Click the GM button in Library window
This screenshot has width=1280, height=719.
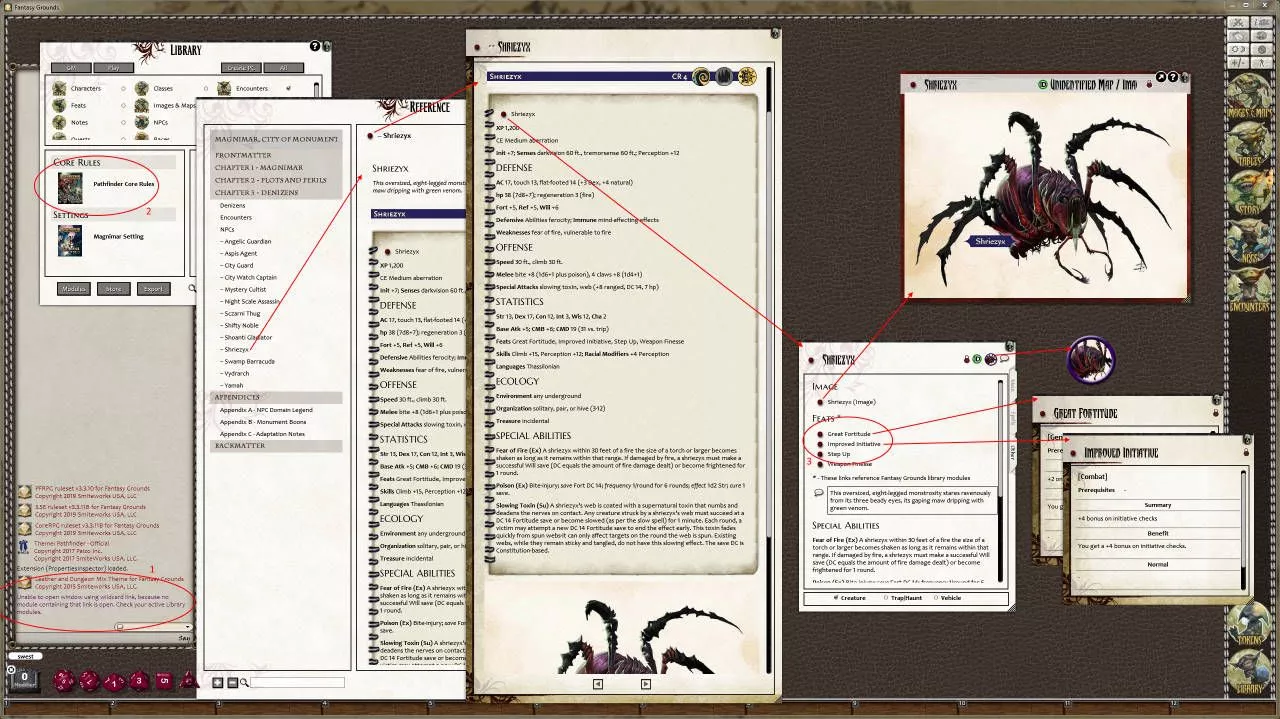click(71, 68)
